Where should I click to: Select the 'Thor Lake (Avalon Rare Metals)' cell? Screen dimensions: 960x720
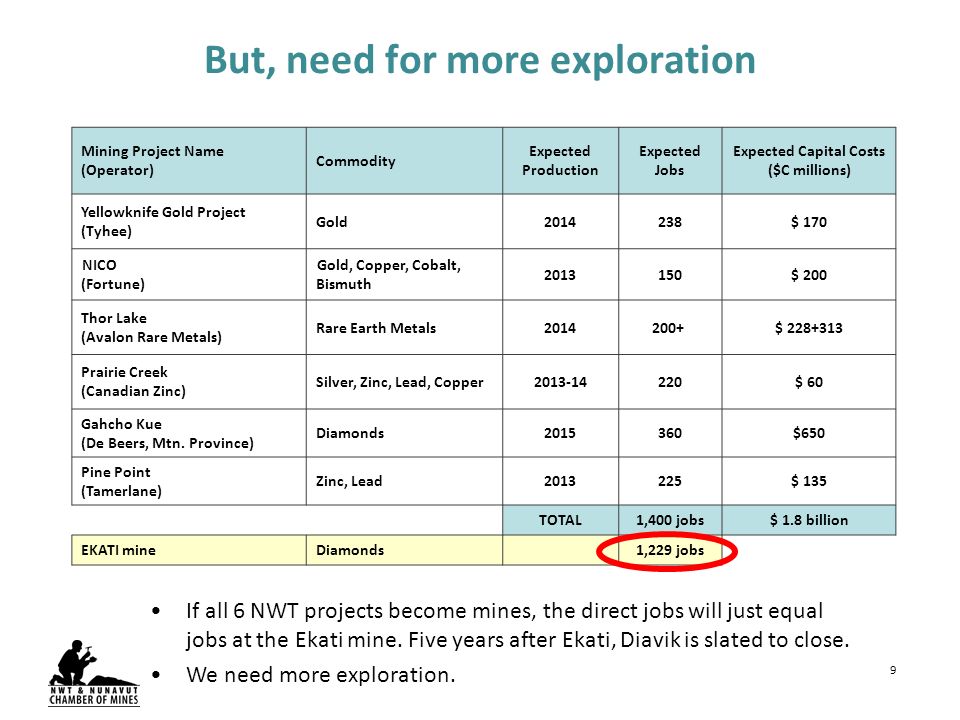click(189, 328)
